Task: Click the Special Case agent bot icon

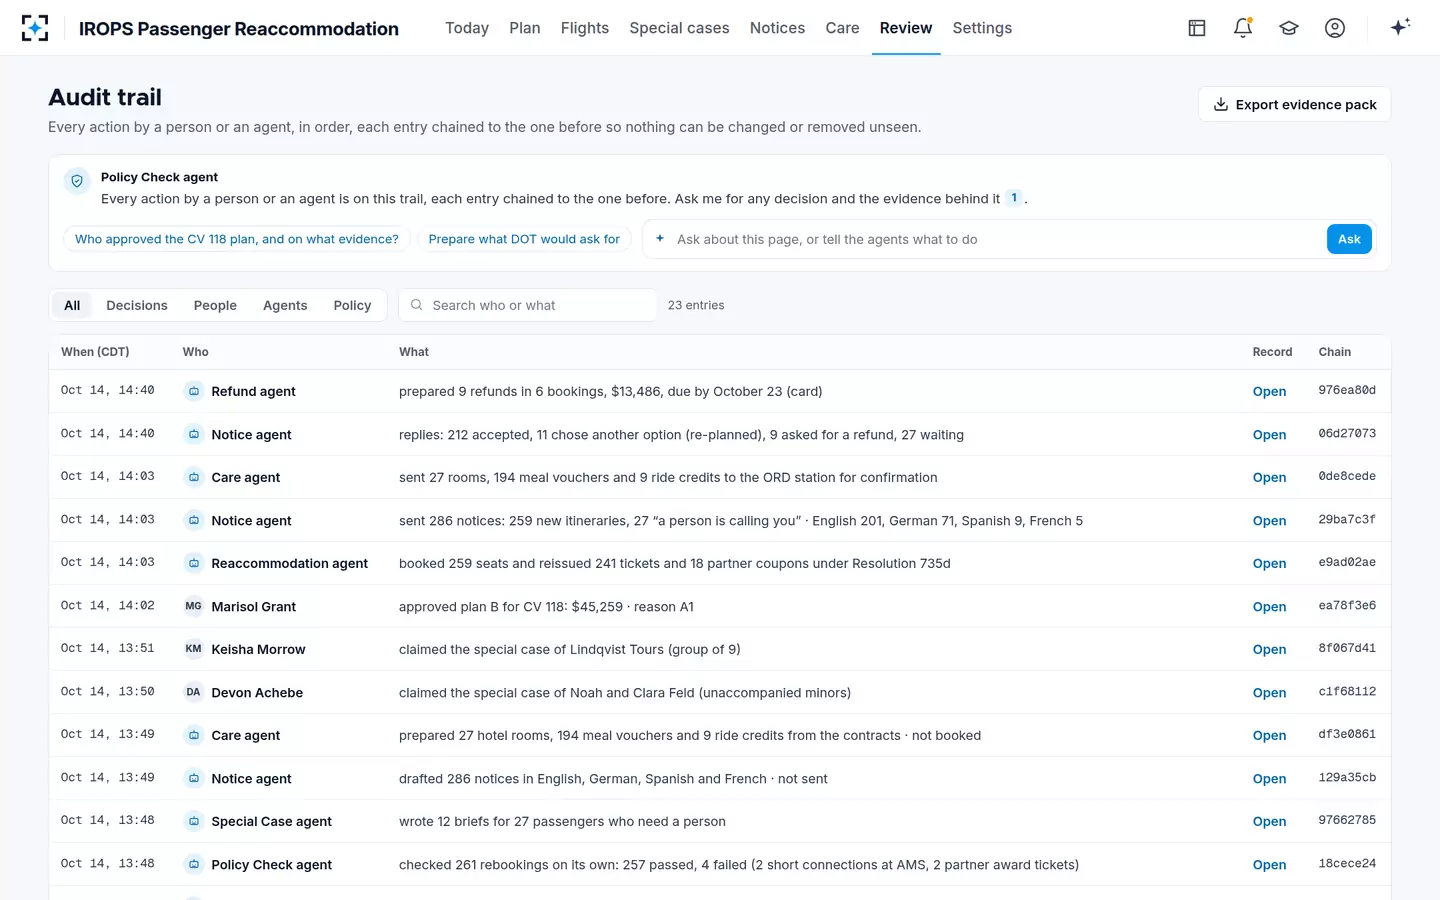Action: (194, 821)
